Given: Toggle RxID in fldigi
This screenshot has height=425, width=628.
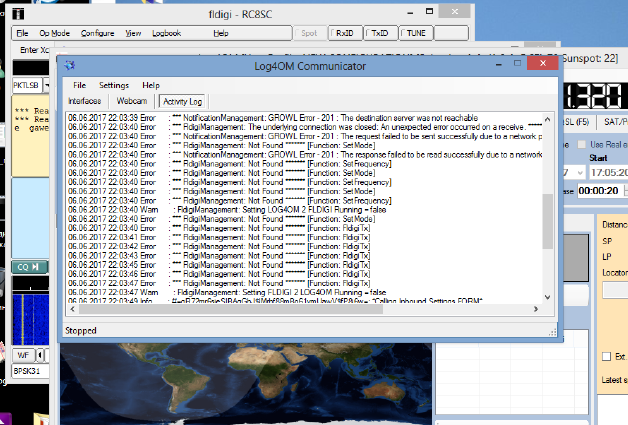Looking at the screenshot, I should [345, 33].
